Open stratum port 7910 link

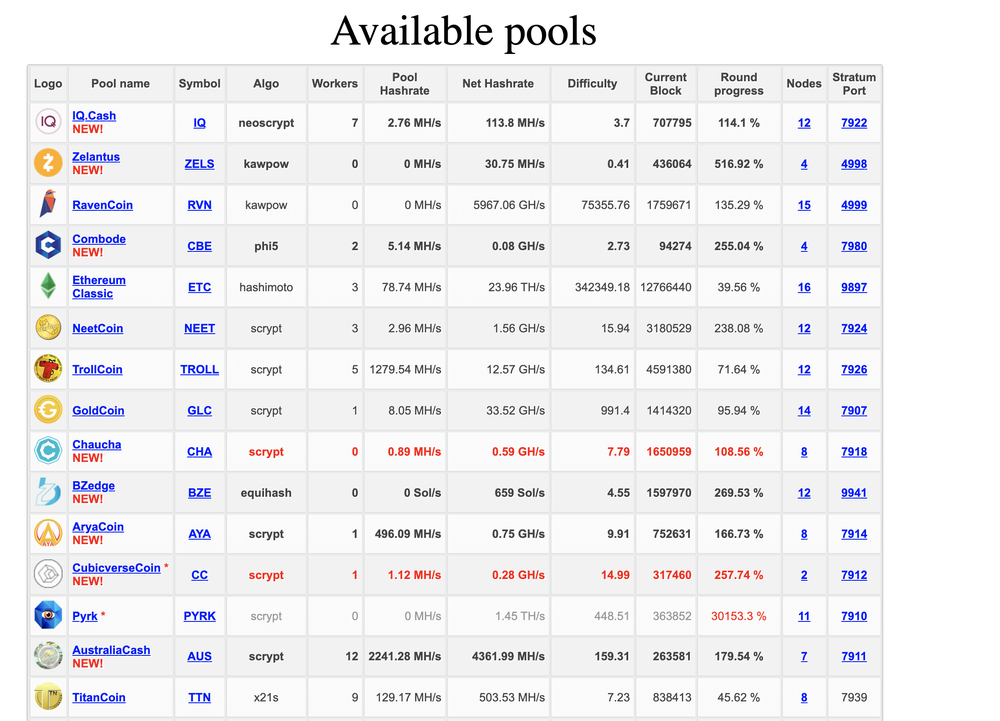[854, 616]
